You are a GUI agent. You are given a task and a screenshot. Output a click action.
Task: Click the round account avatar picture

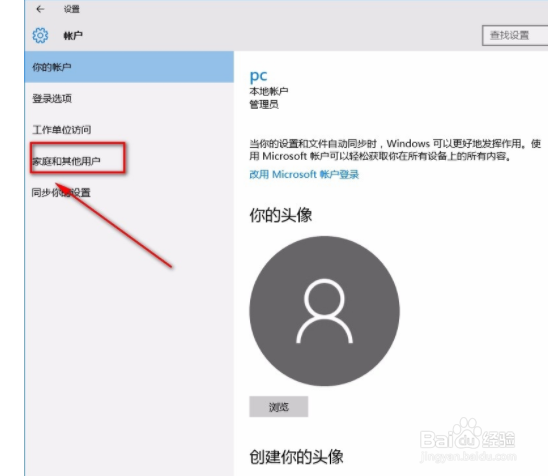pos(324,311)
